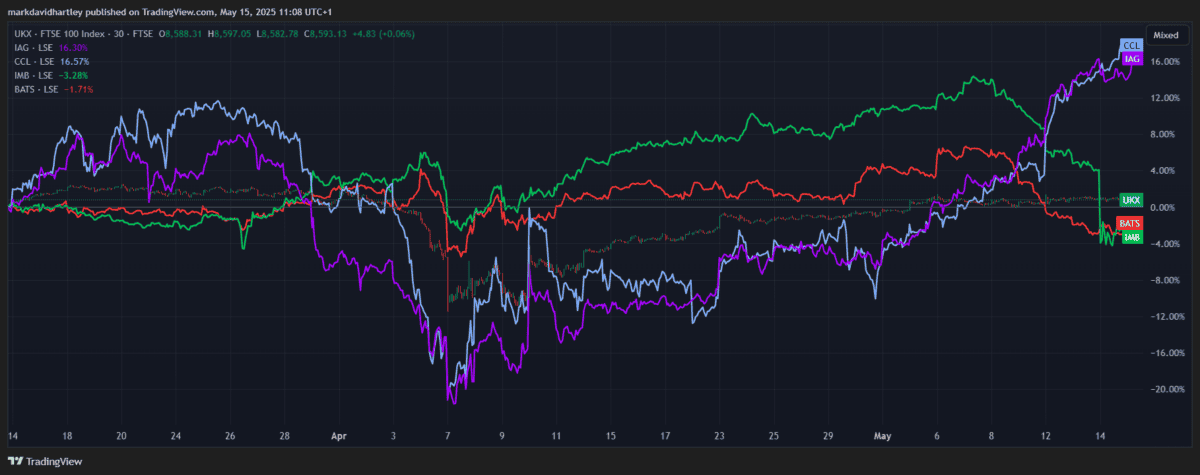
Task: Click the May marker on time axis
Action: (882, 436)
